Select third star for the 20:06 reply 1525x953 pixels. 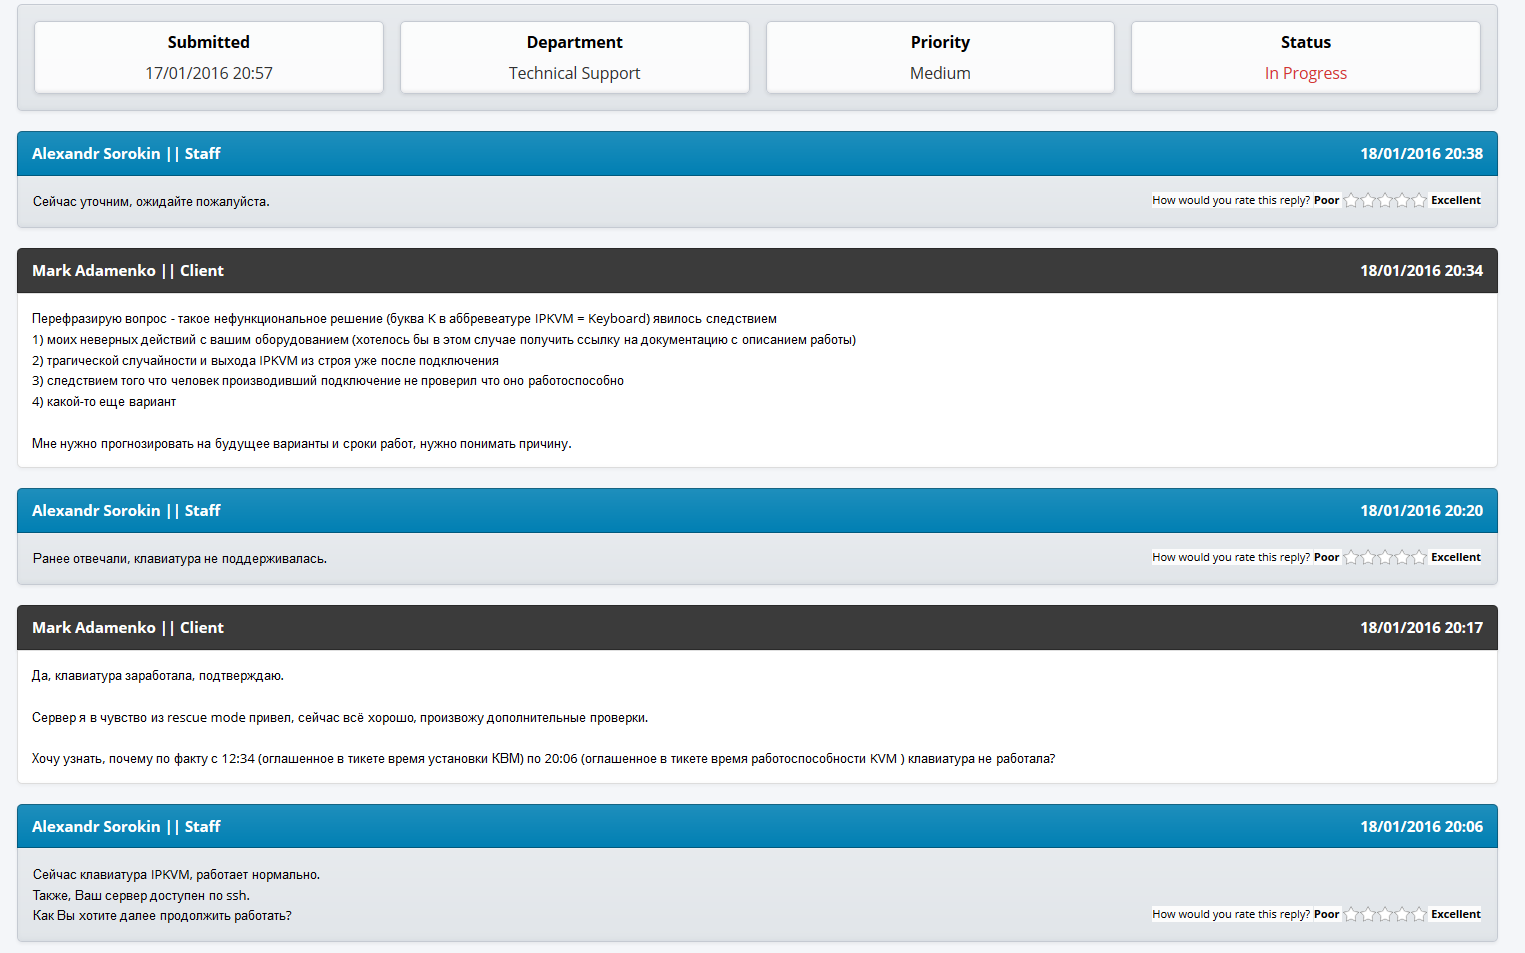click(x=1385, y=914)
